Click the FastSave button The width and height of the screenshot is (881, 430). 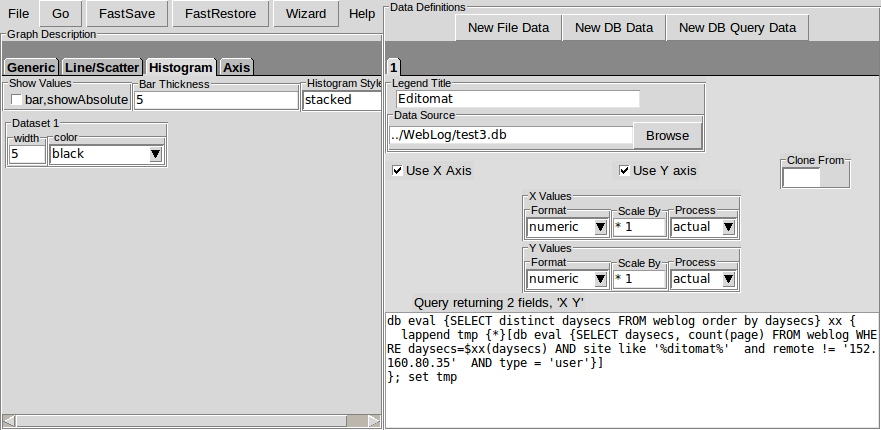coord(127,14)
